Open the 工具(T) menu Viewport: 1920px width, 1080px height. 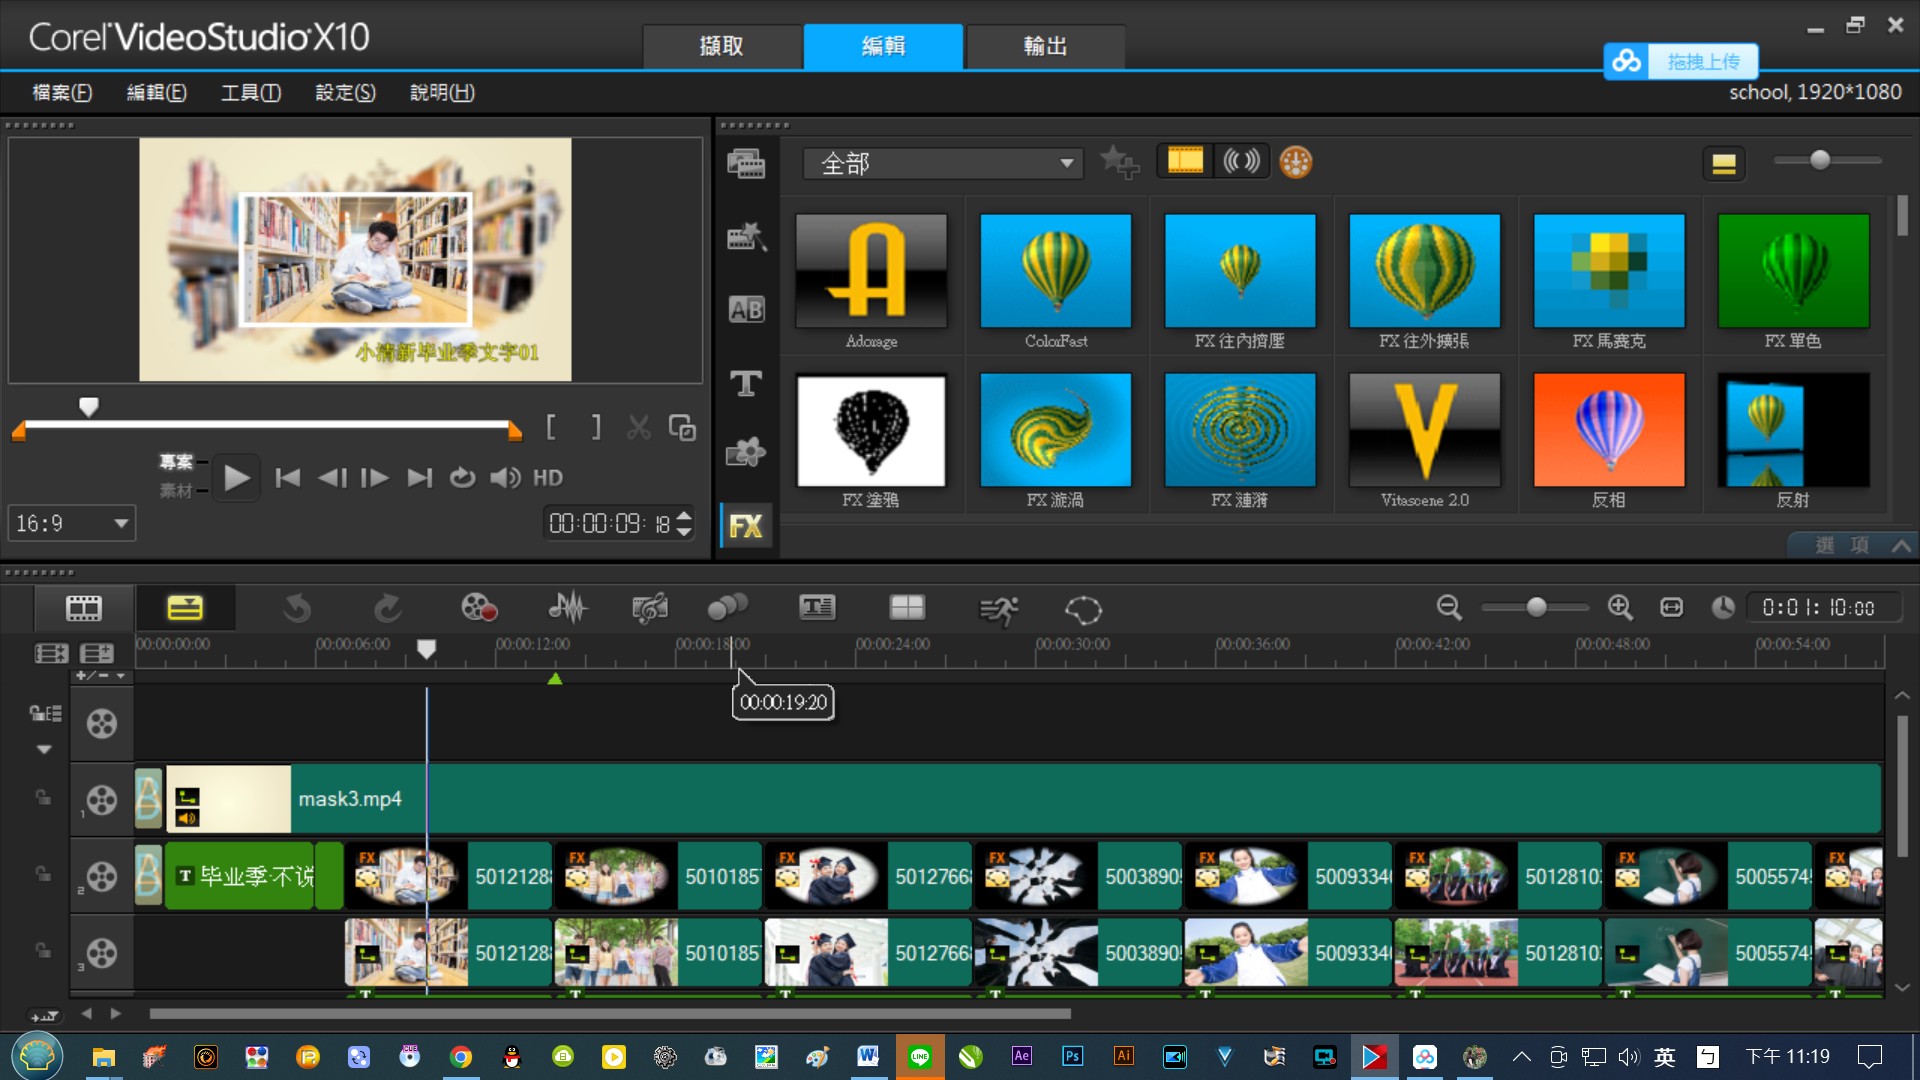point(251,92)
